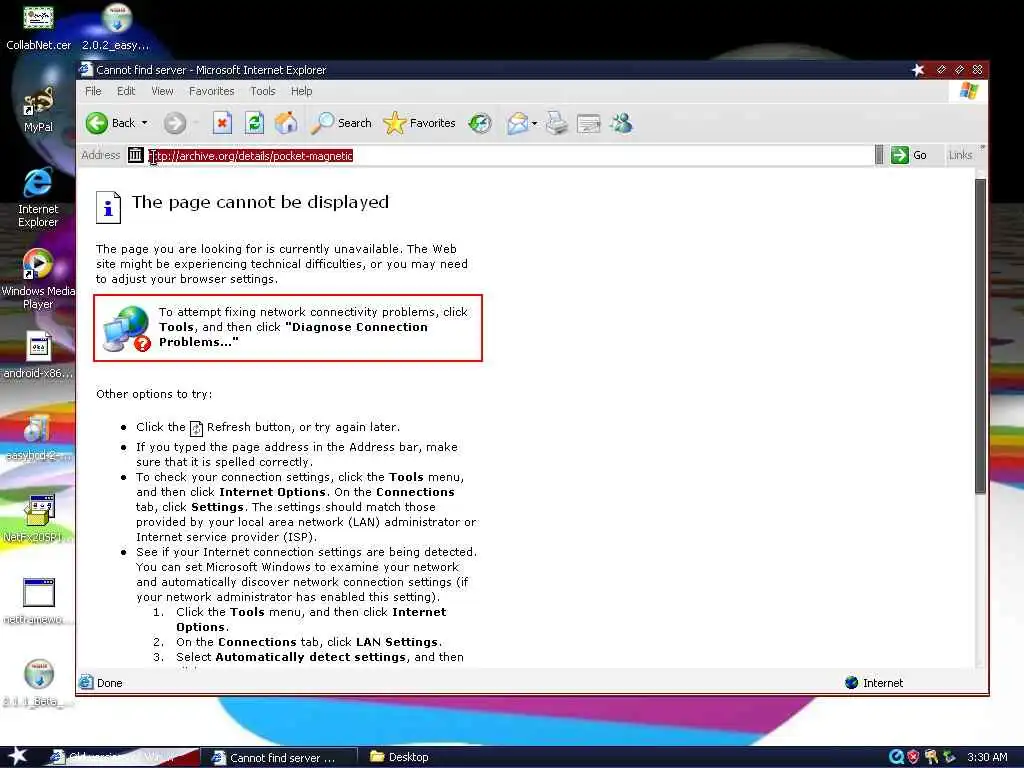1024x768 pixels.
Task: Select the NetFx20SP1 installer icon
Action: pos(38,519)
